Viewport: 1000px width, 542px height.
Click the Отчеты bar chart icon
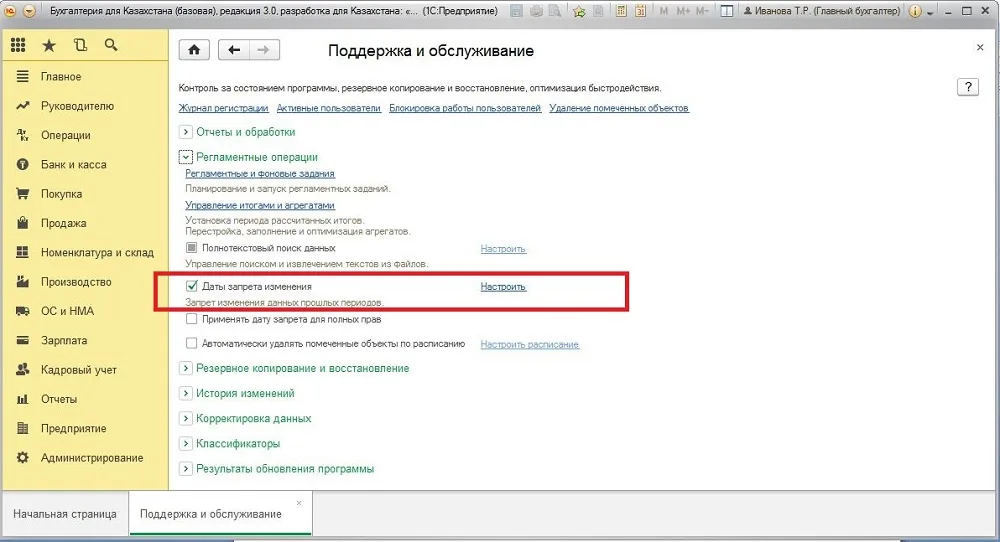point(22,399)
